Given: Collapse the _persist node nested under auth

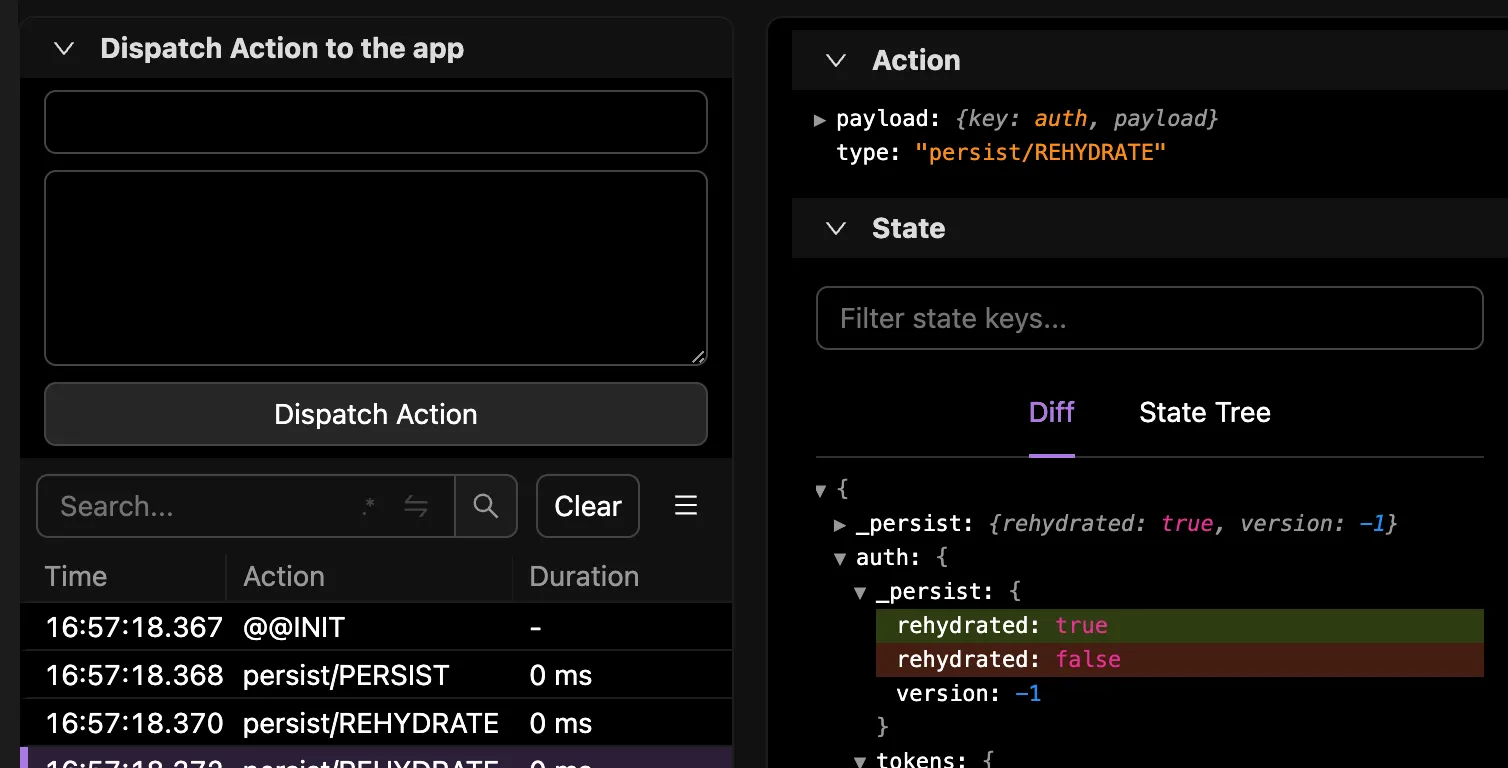Looking at the screenshot, I should pos(860,592).
